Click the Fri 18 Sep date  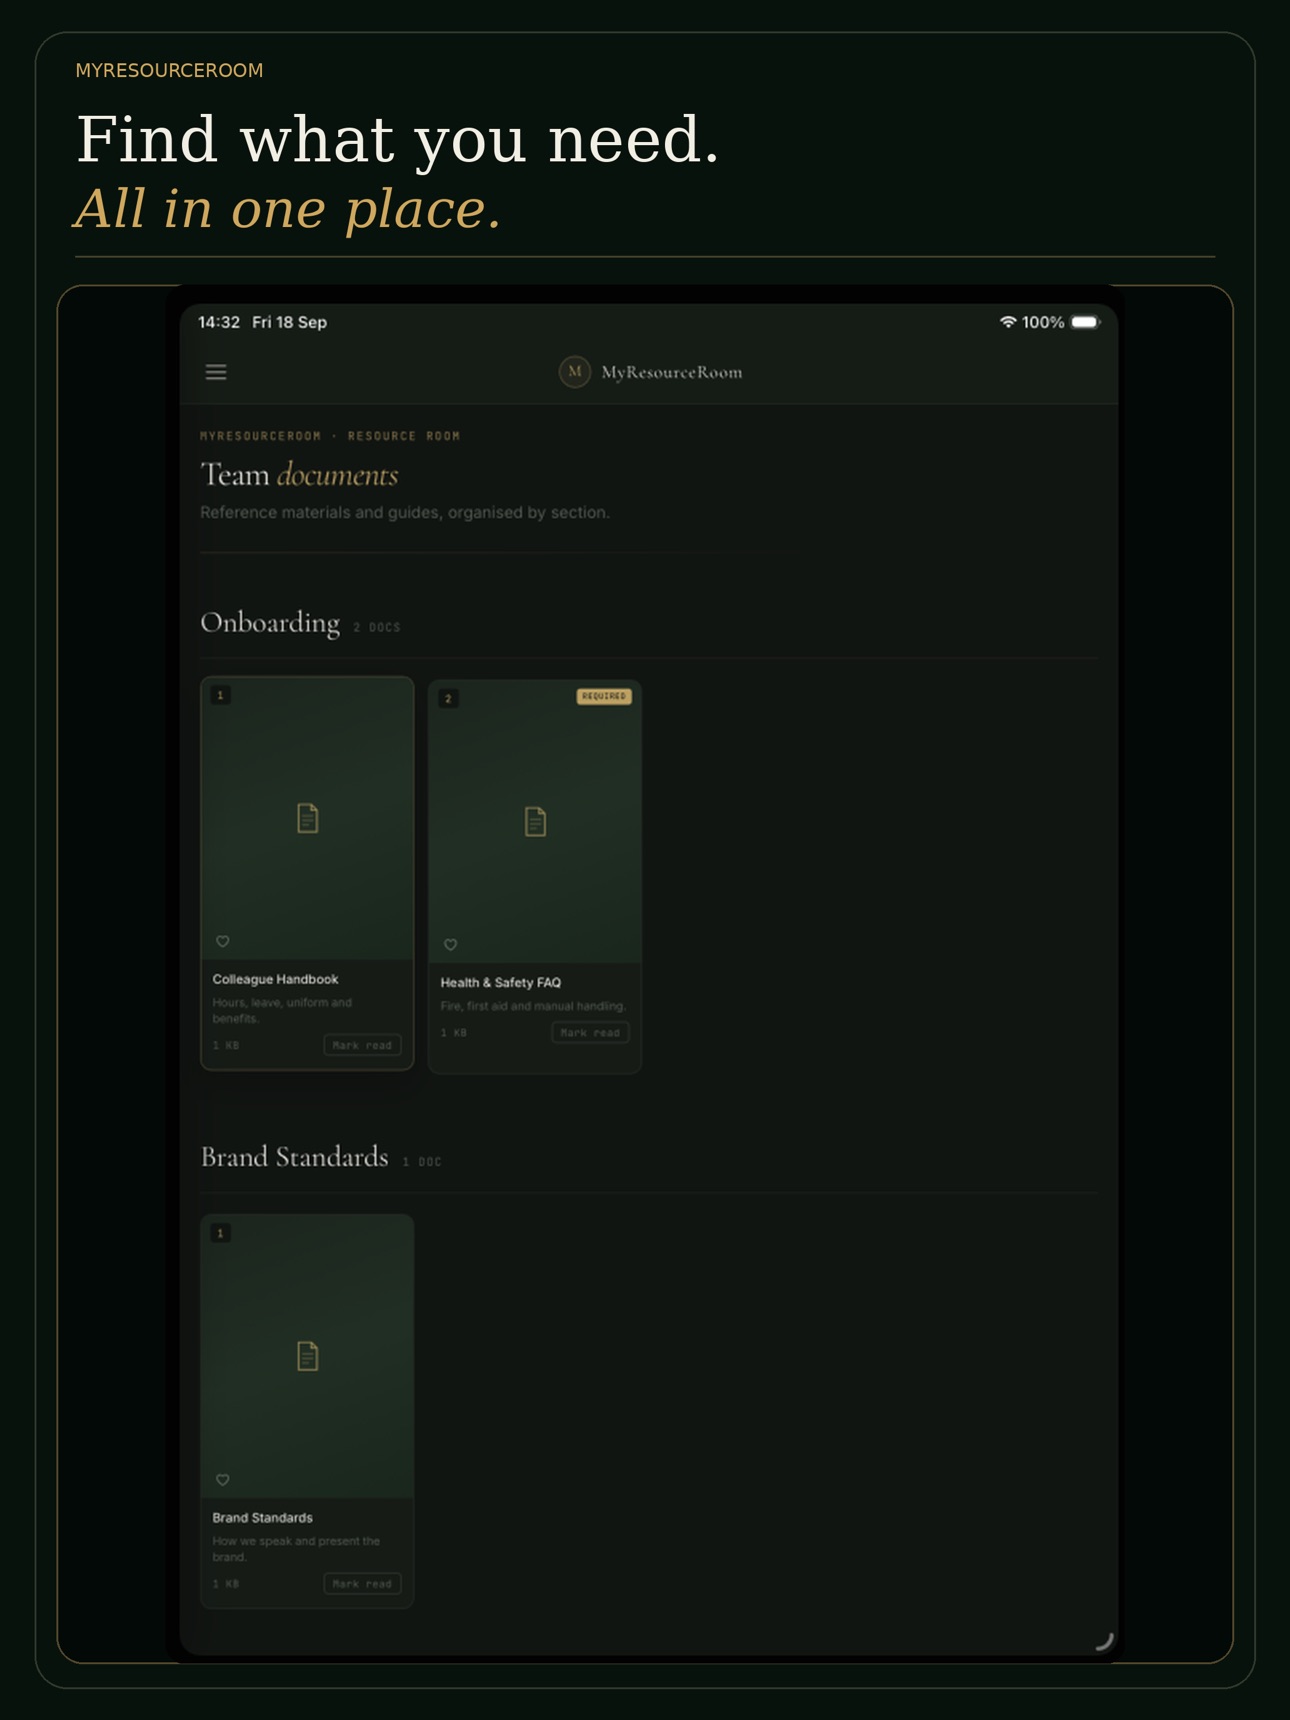[289, 322]
